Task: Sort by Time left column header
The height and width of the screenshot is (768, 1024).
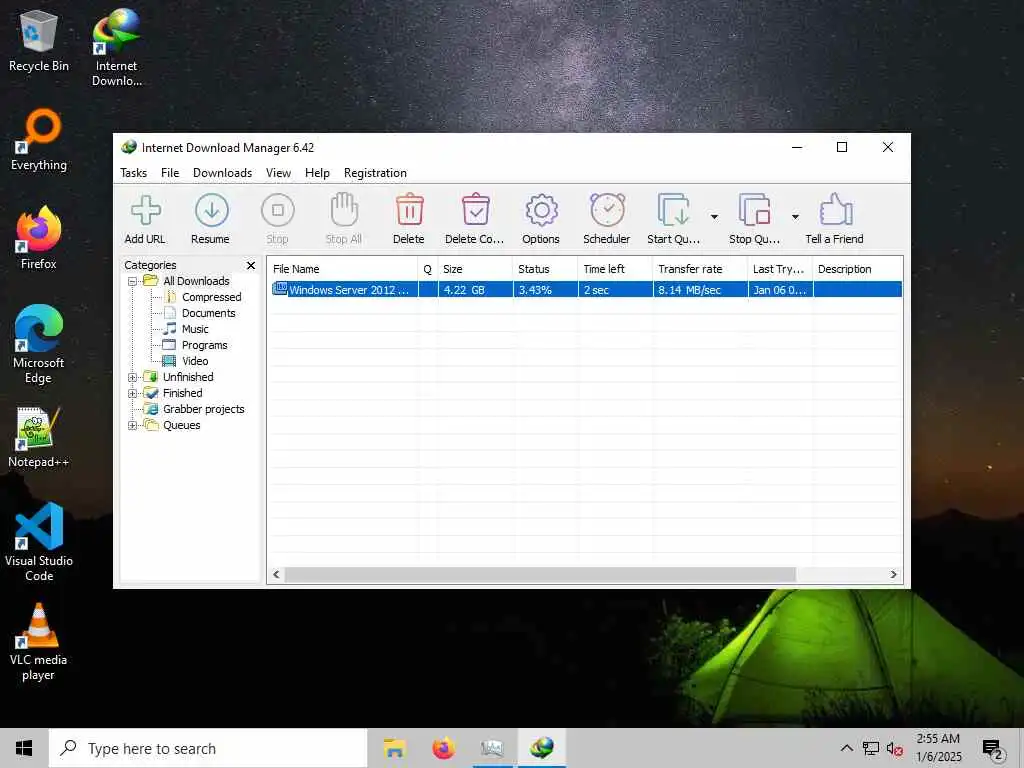Action: coord(615,269)
